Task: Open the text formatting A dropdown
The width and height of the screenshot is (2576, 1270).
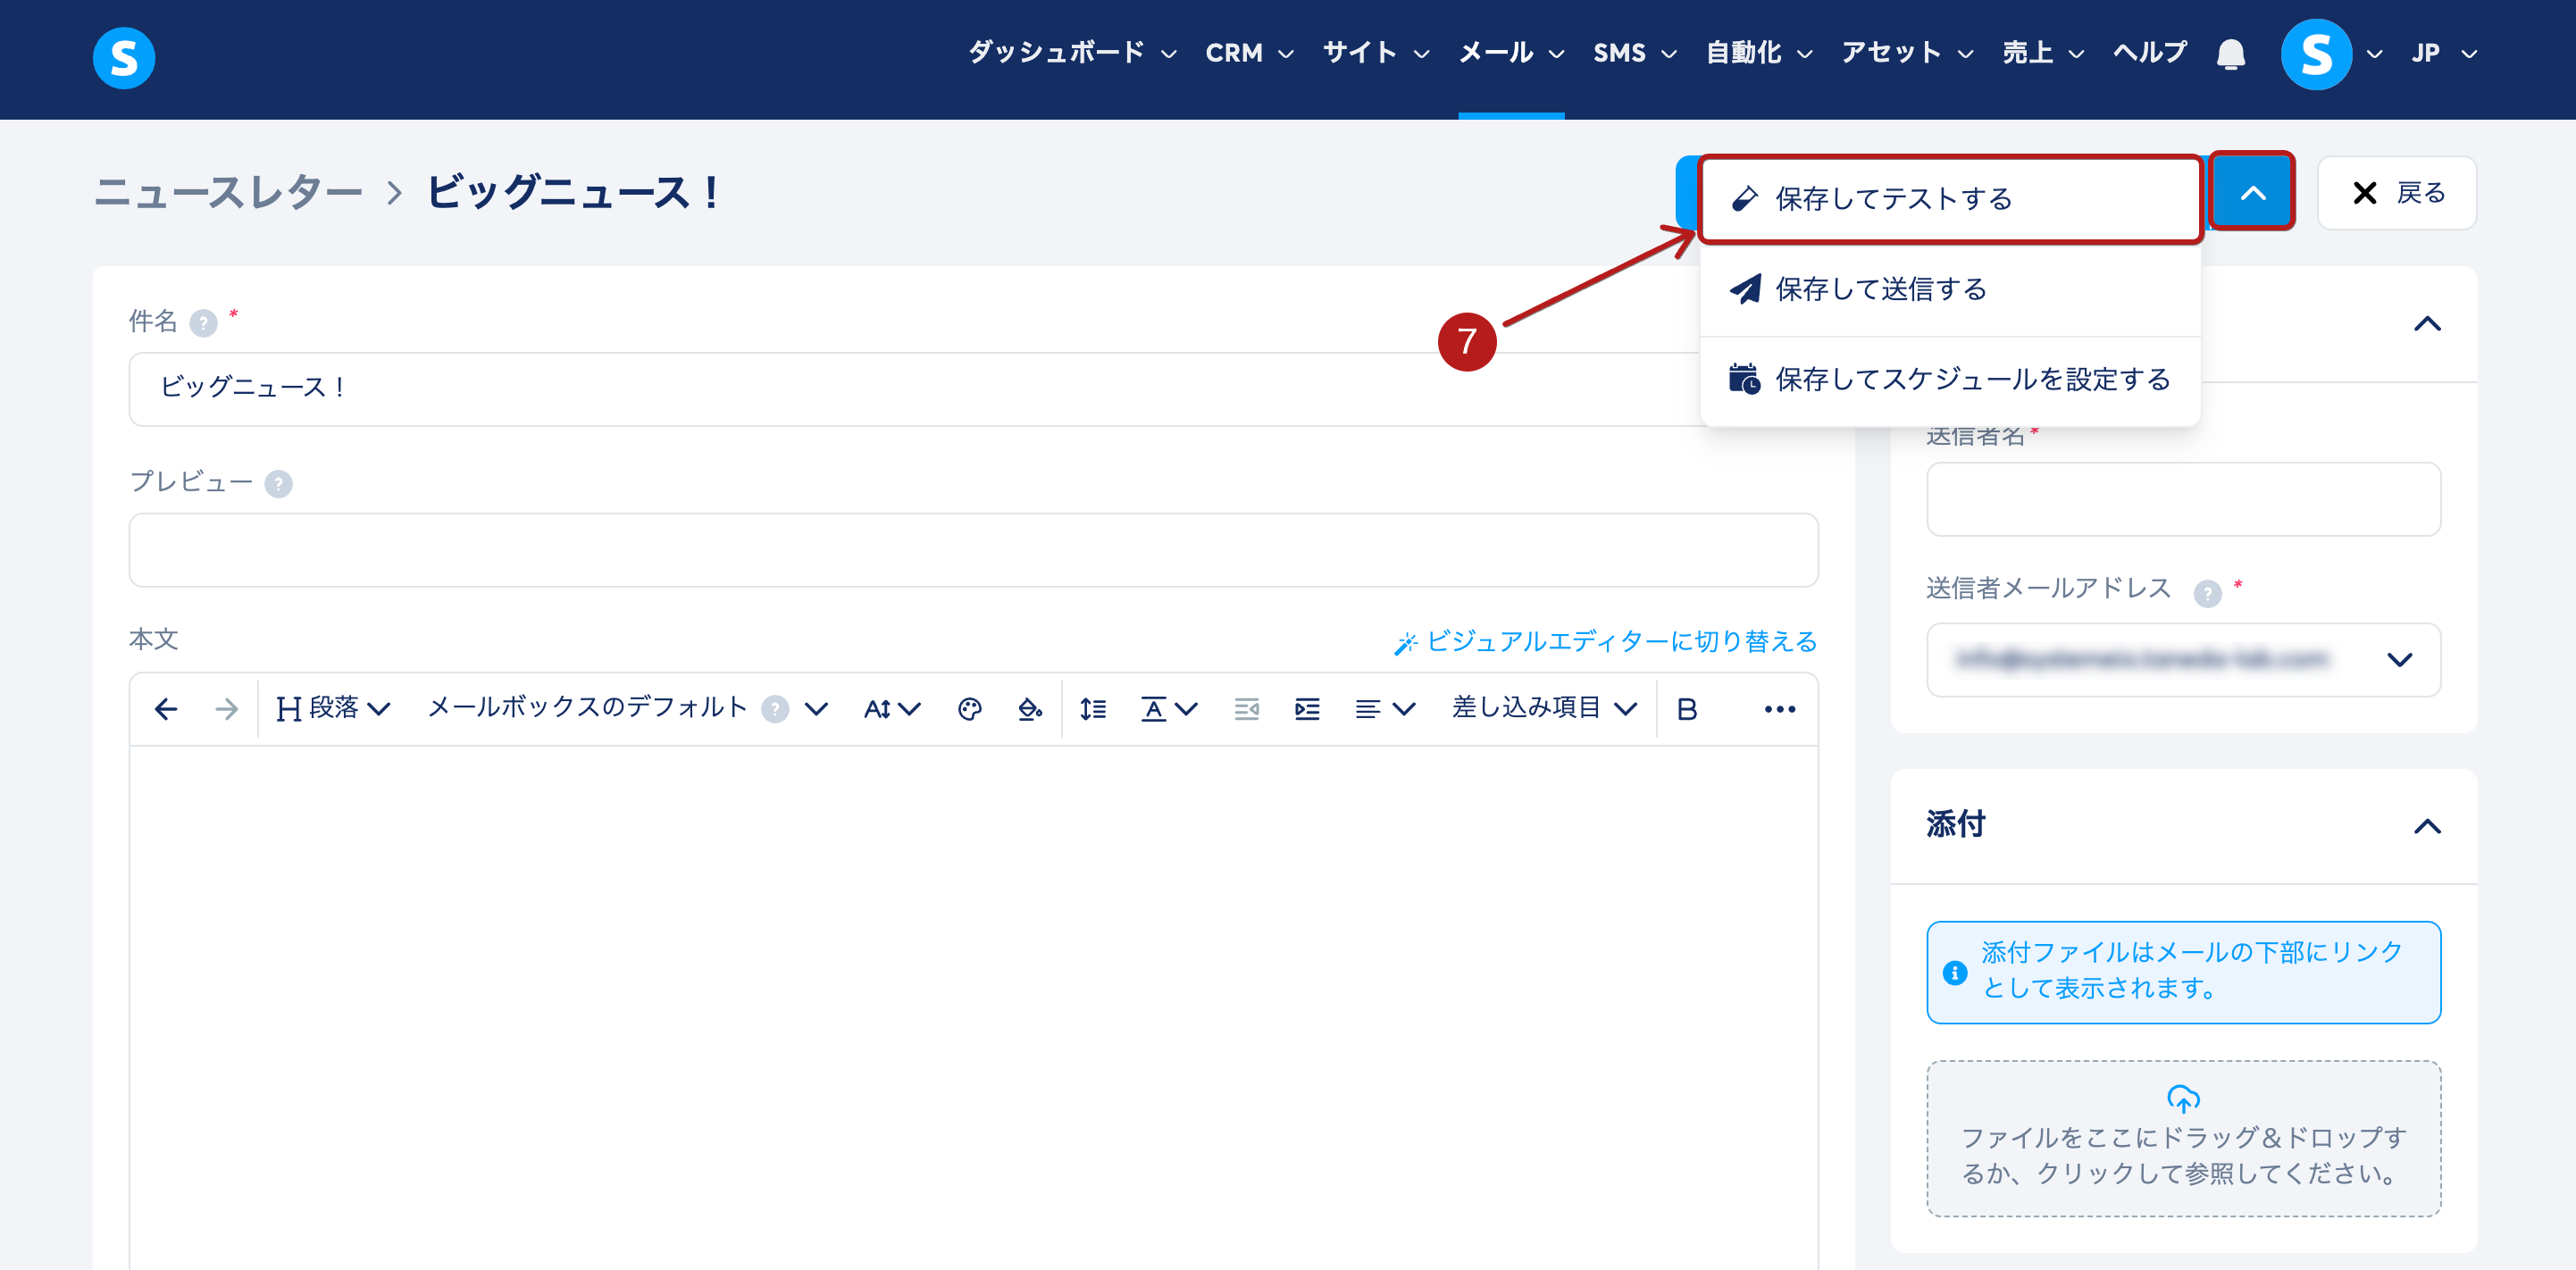Action: pos(1169,709)
